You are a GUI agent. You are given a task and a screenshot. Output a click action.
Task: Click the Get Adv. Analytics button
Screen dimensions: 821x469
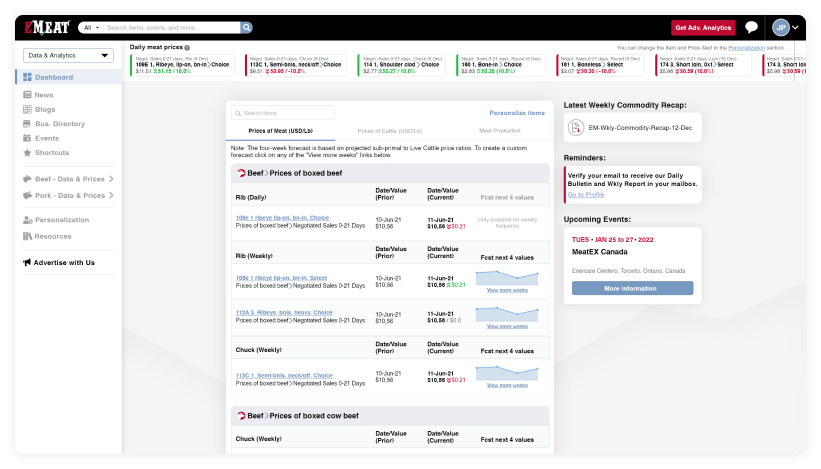[x=702, y=28]
